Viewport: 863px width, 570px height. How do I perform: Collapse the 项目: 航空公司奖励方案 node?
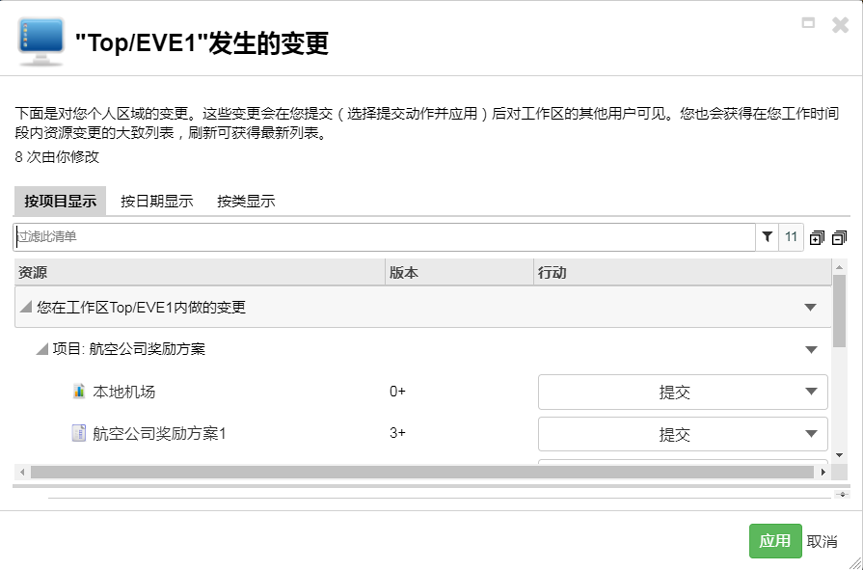[x=42, y=349]
